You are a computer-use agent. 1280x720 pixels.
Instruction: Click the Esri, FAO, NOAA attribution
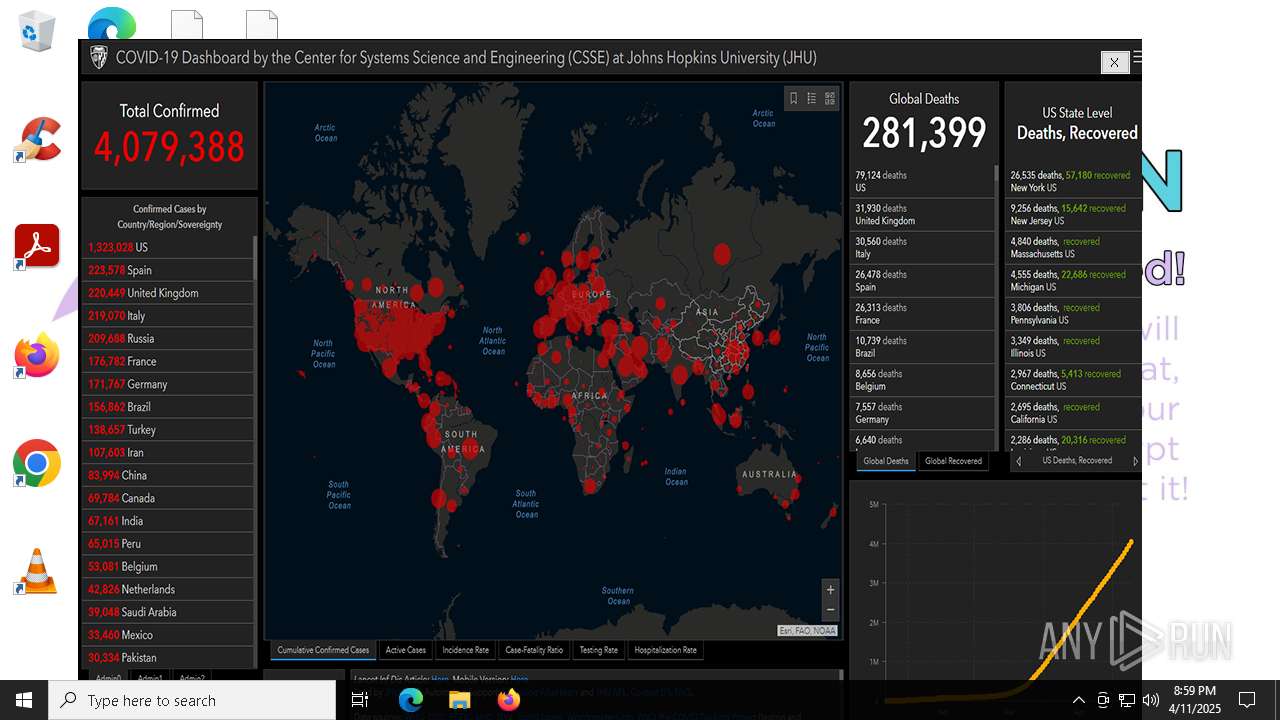coord(808,631)
